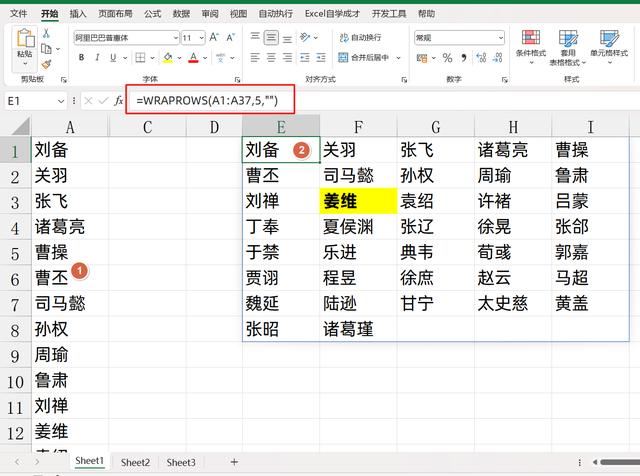Viewport: 640px width, 476px height.
Task: Switch to the 插入 Insert tab
Action: point(78,14)
